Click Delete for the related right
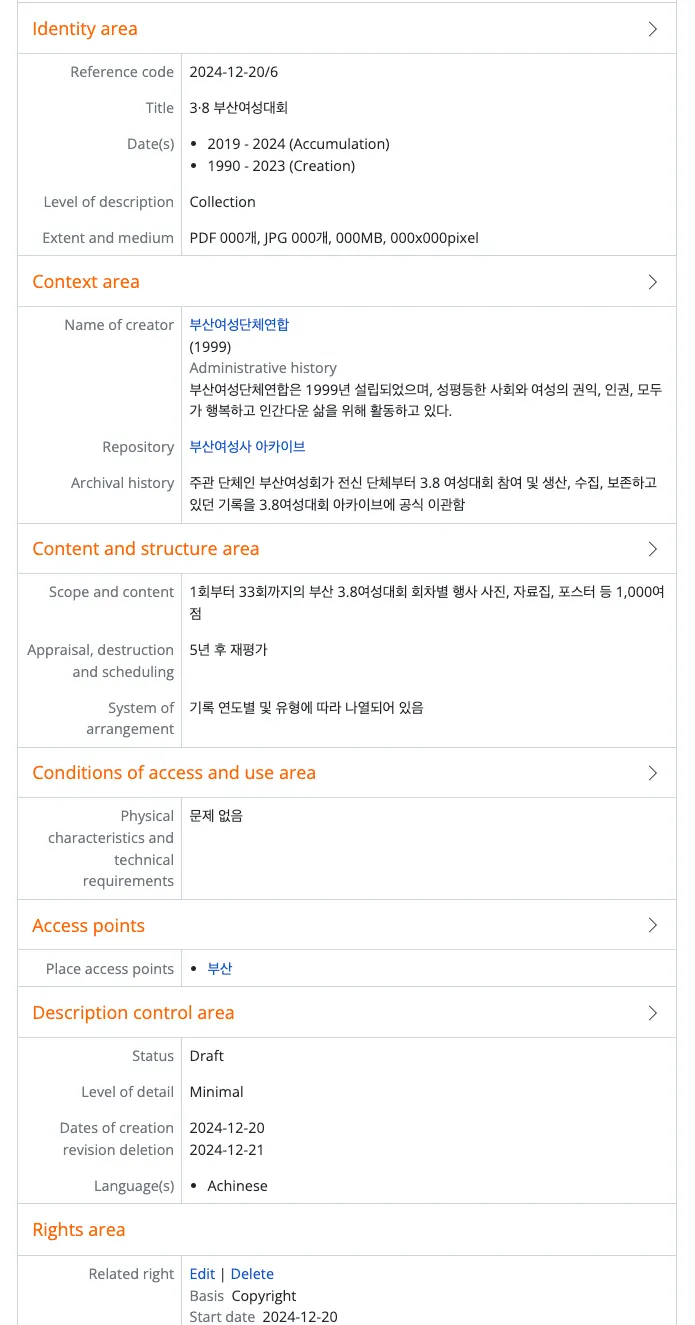The width and height of the screenshot is (695, 1325). click(x=252, y=1274)
